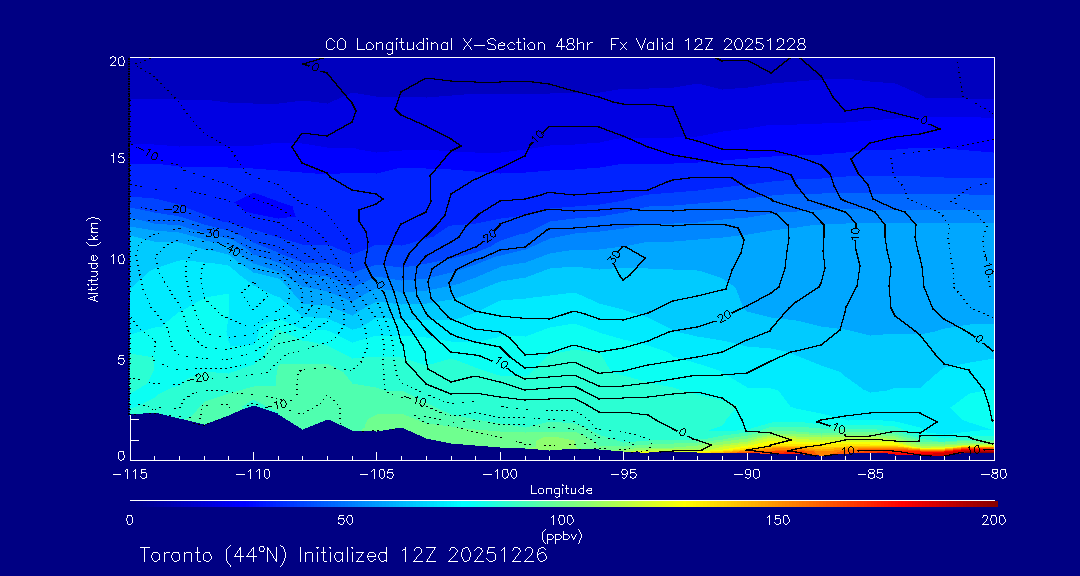Click the 20 km altitude tick label
Image resolution: width=1080 pixels, height=576 pixels.
117,61
